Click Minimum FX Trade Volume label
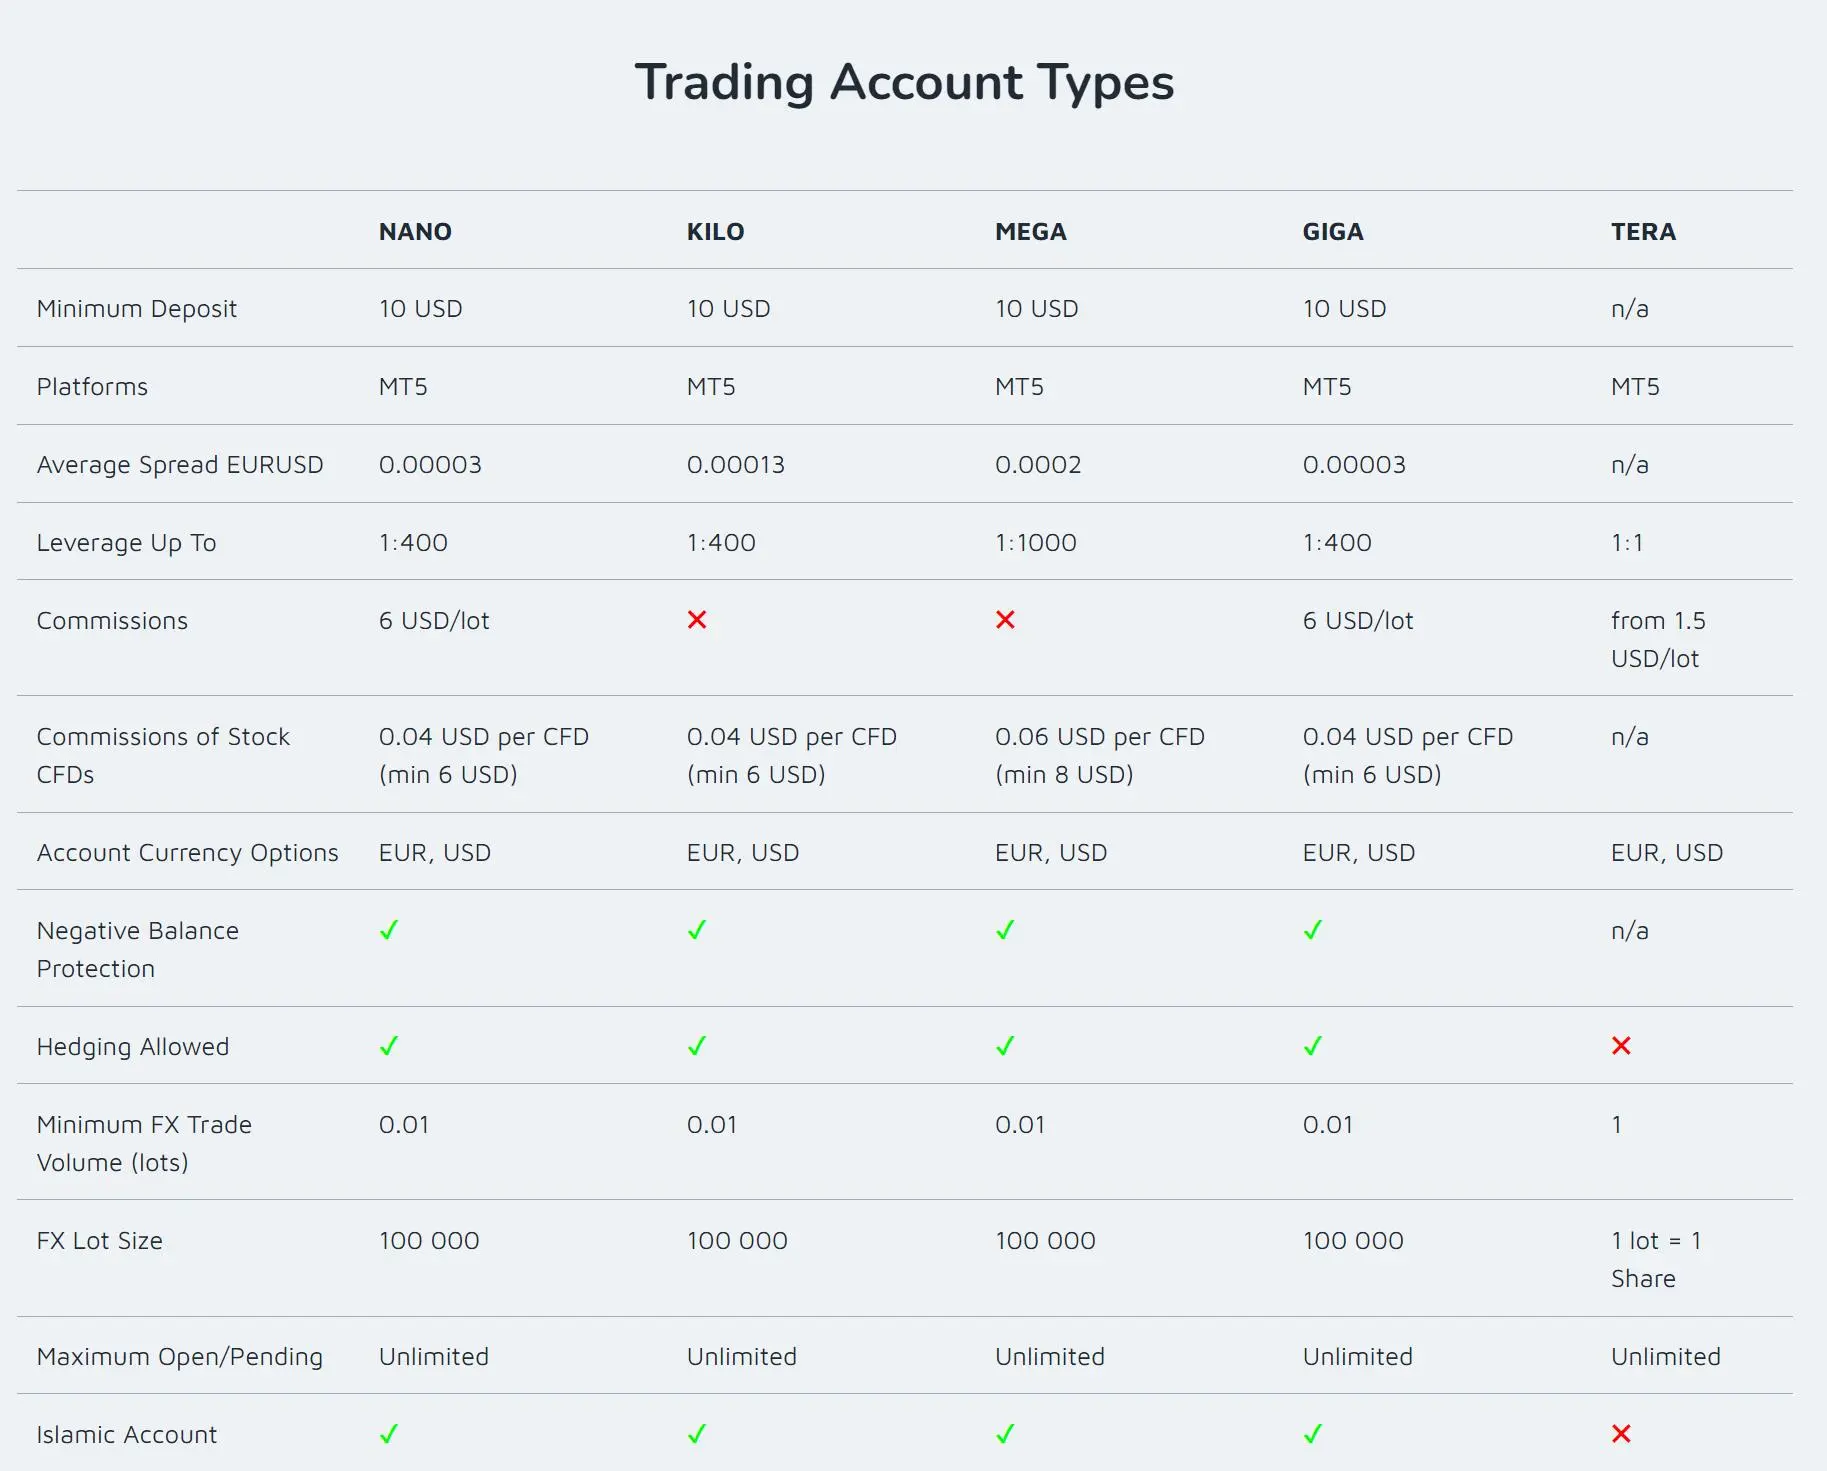Image resolution: width=1827 pixels, height=1471 pixels. click(x=144, y=1144)
